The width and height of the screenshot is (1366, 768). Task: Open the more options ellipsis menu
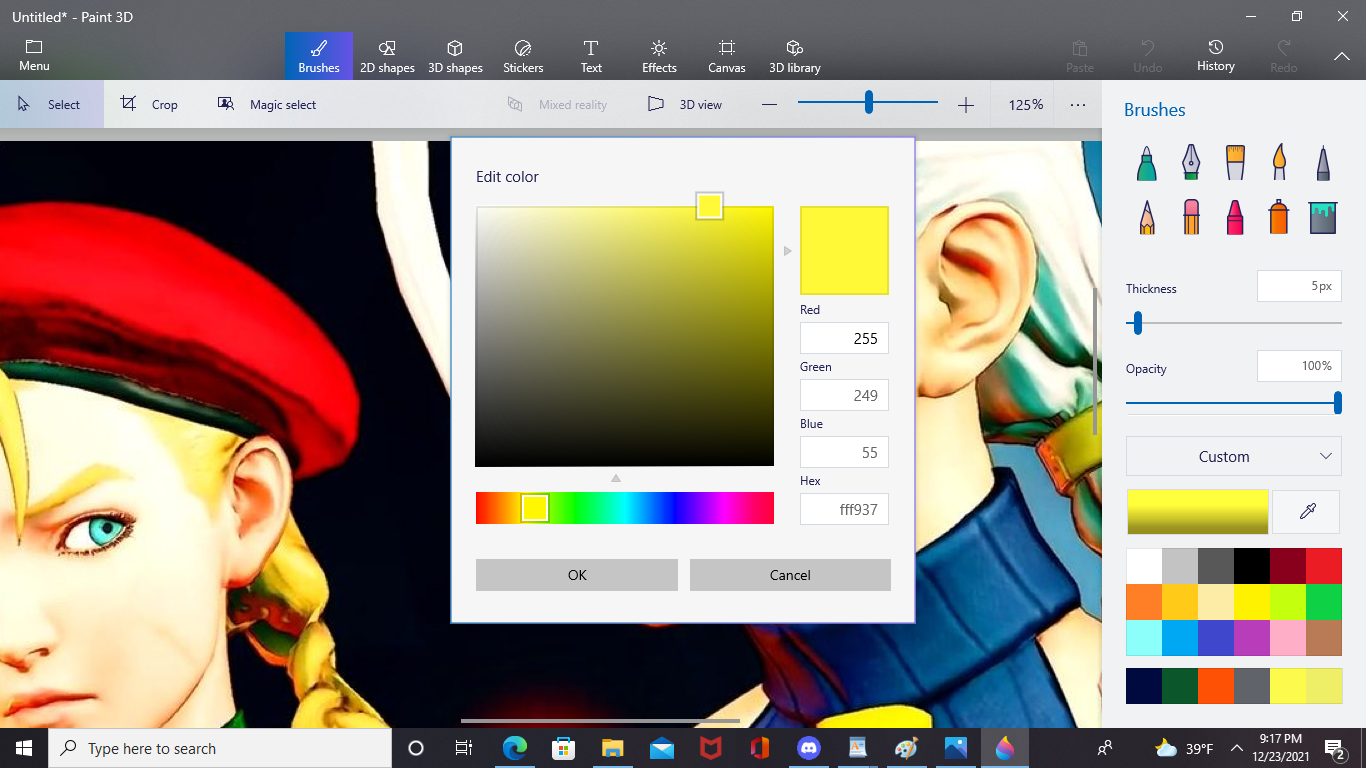[1077, 104]
